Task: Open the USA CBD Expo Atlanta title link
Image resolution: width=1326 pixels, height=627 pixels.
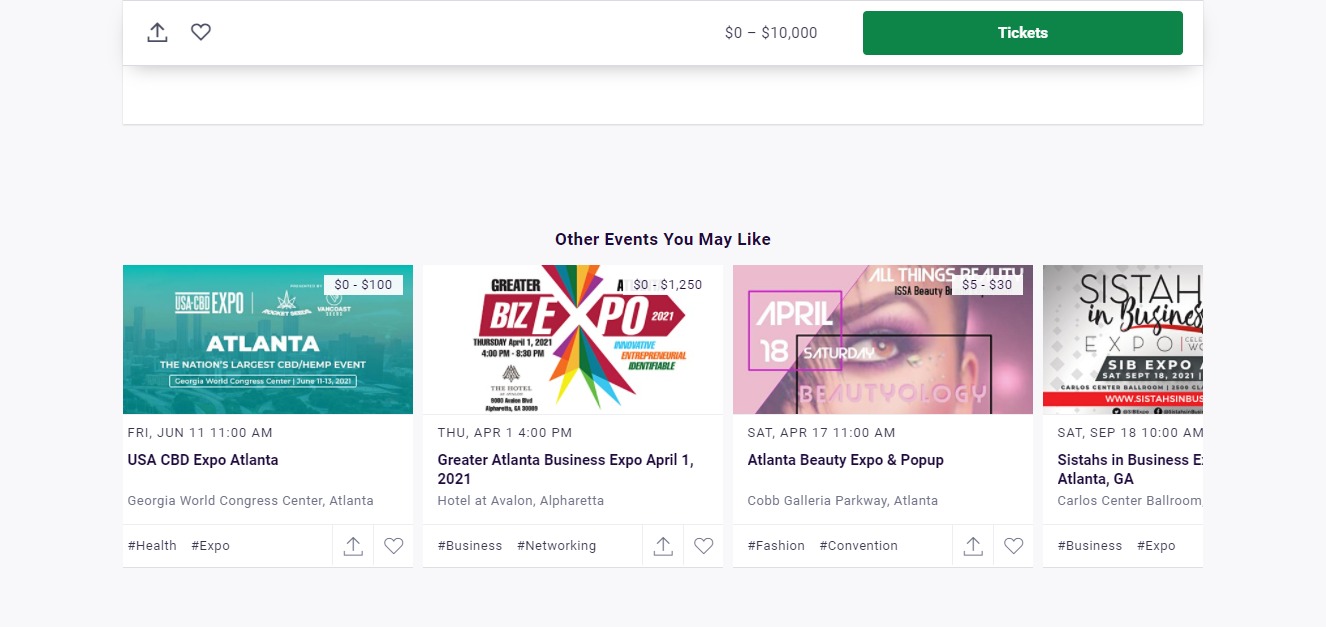Action: coord(203,460)
